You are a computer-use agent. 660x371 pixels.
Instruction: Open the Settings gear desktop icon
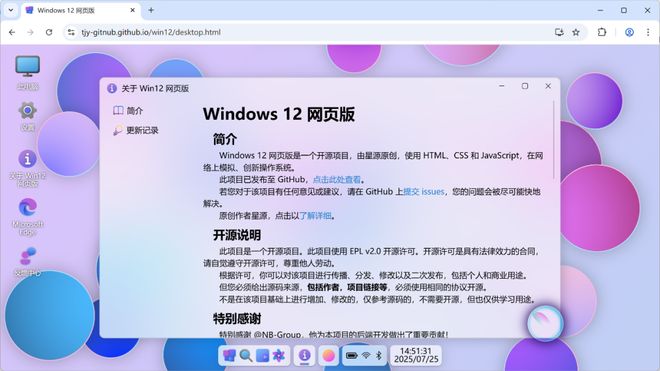[x=28, y=116]
